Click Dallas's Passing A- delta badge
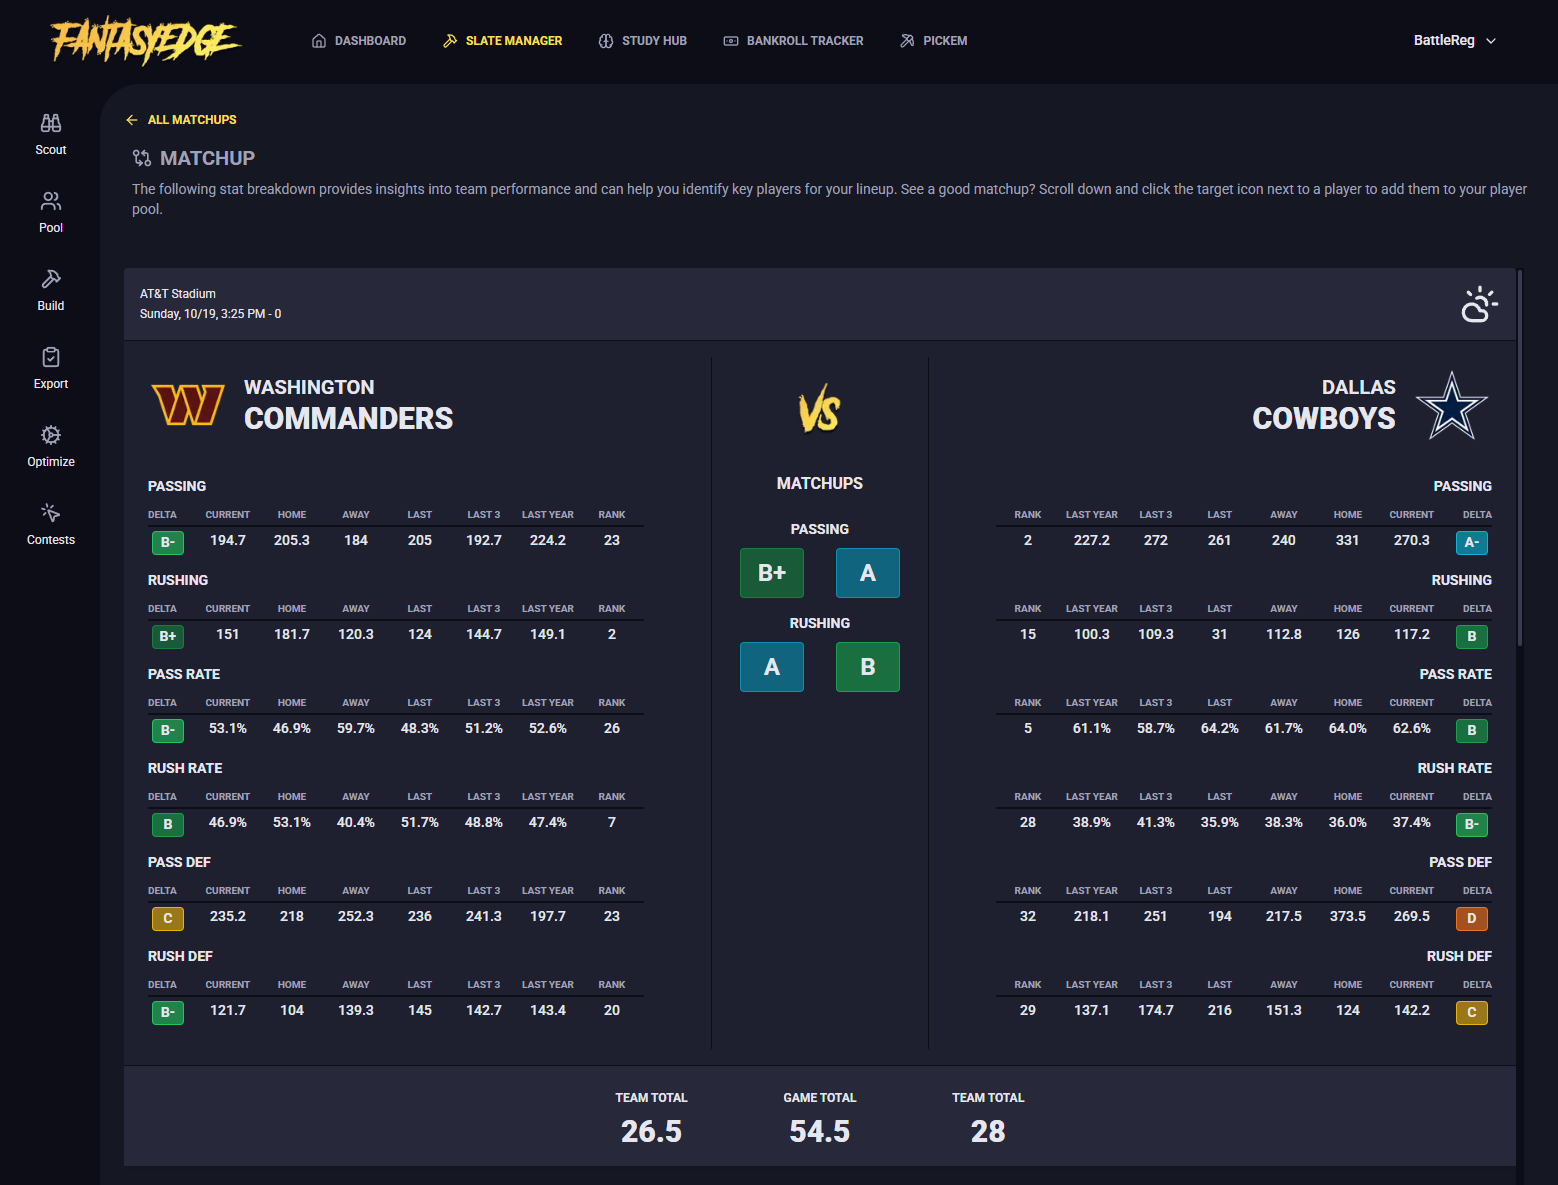The width and height of the screenshot is (1558, 1185). (x=1472, y=542)
